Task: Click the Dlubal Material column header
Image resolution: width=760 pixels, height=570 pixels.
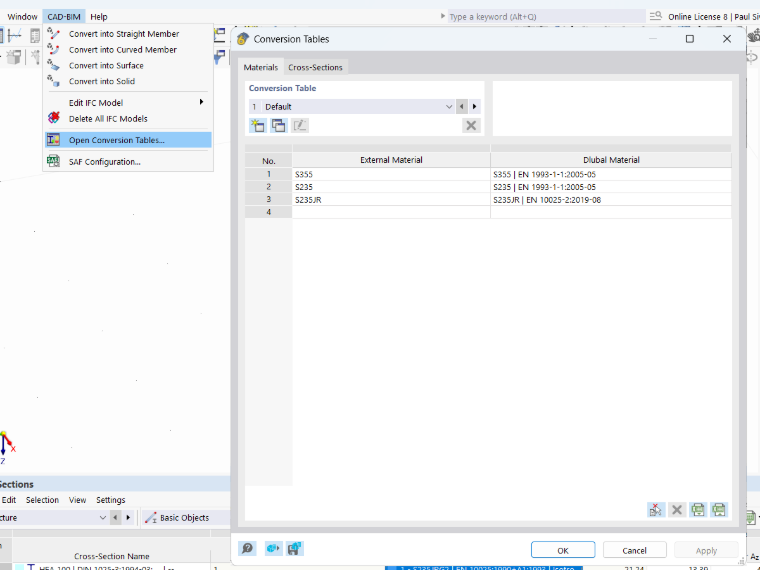Action: (611, 160)
